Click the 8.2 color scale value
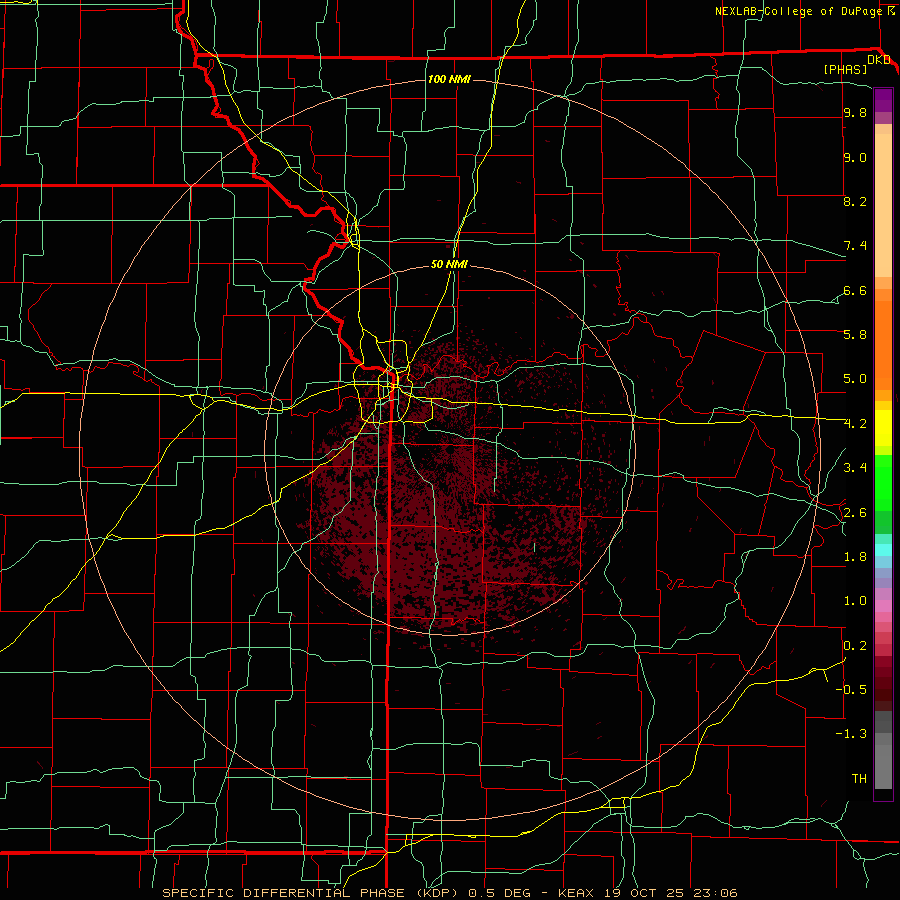This screenshot has width=900, height=900. click(855, 201)
